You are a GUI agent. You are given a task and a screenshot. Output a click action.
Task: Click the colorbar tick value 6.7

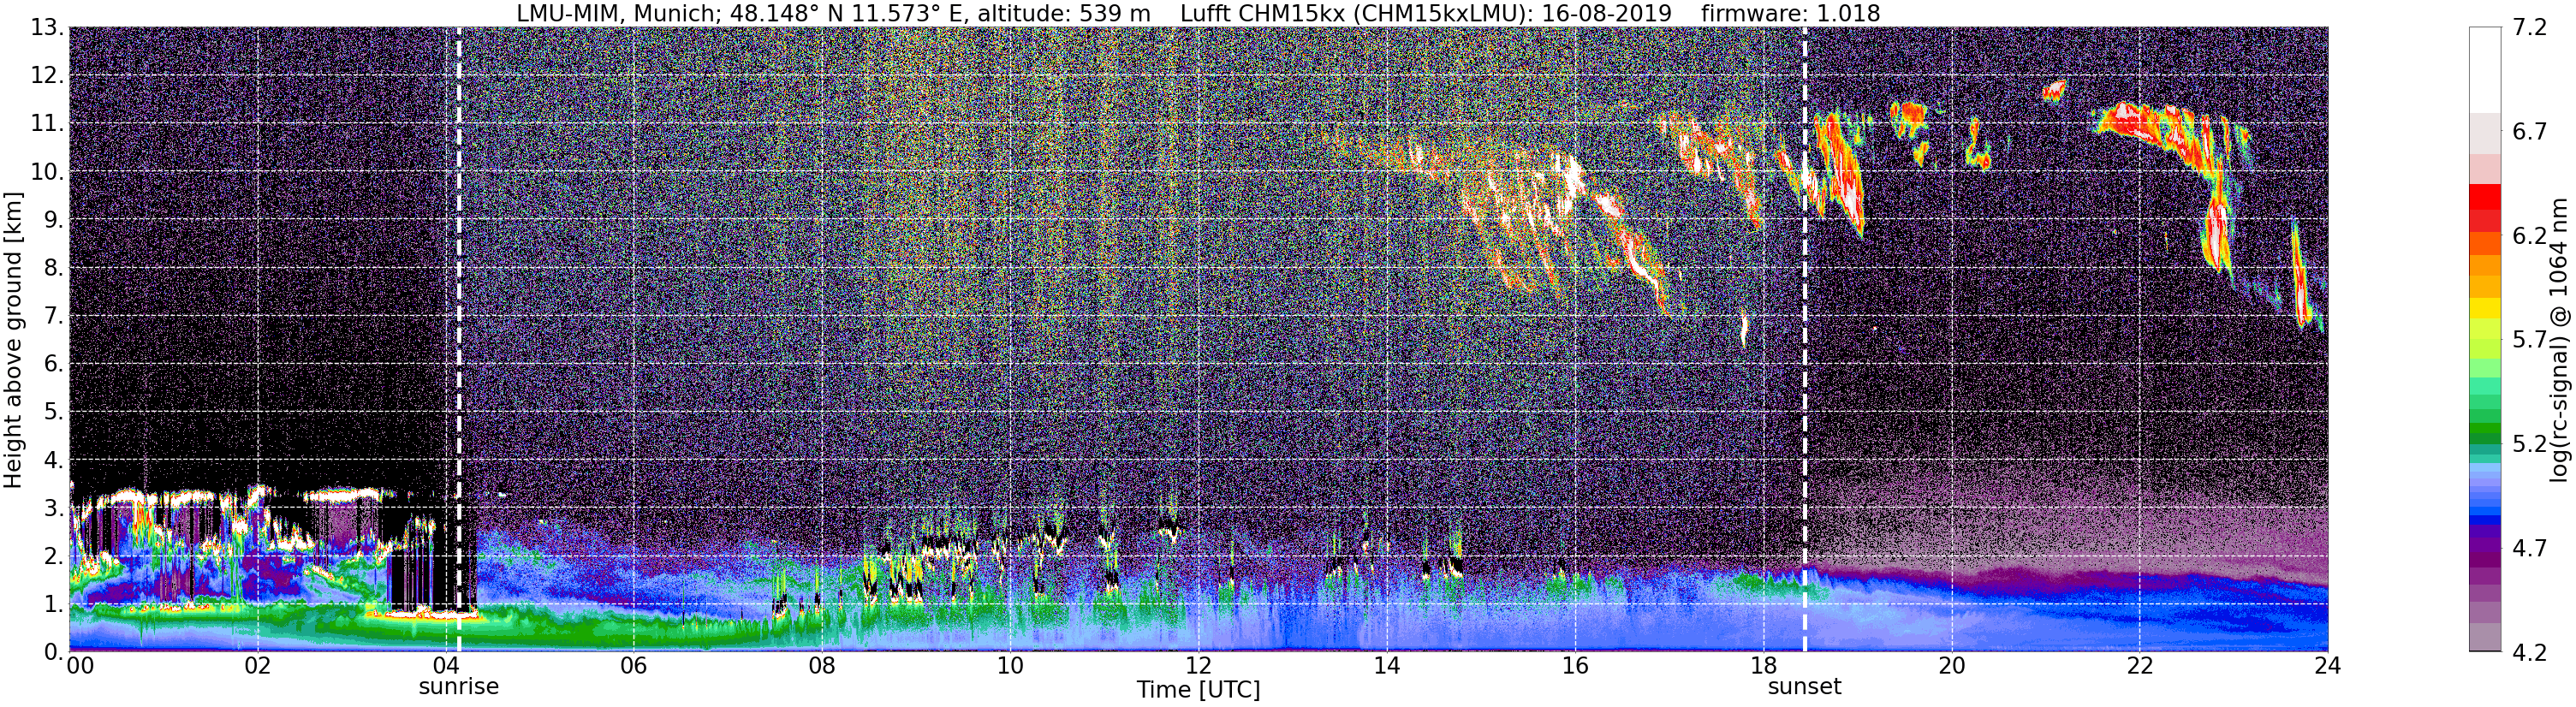[2529, 132]
